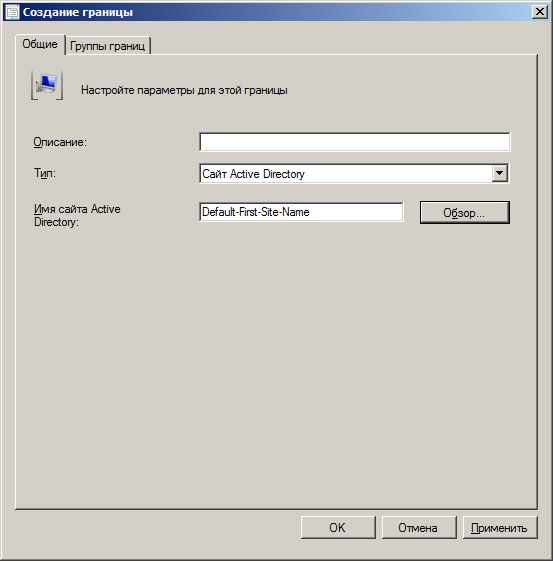
Task: Close the Создание границы dialog
Action: 540,12
